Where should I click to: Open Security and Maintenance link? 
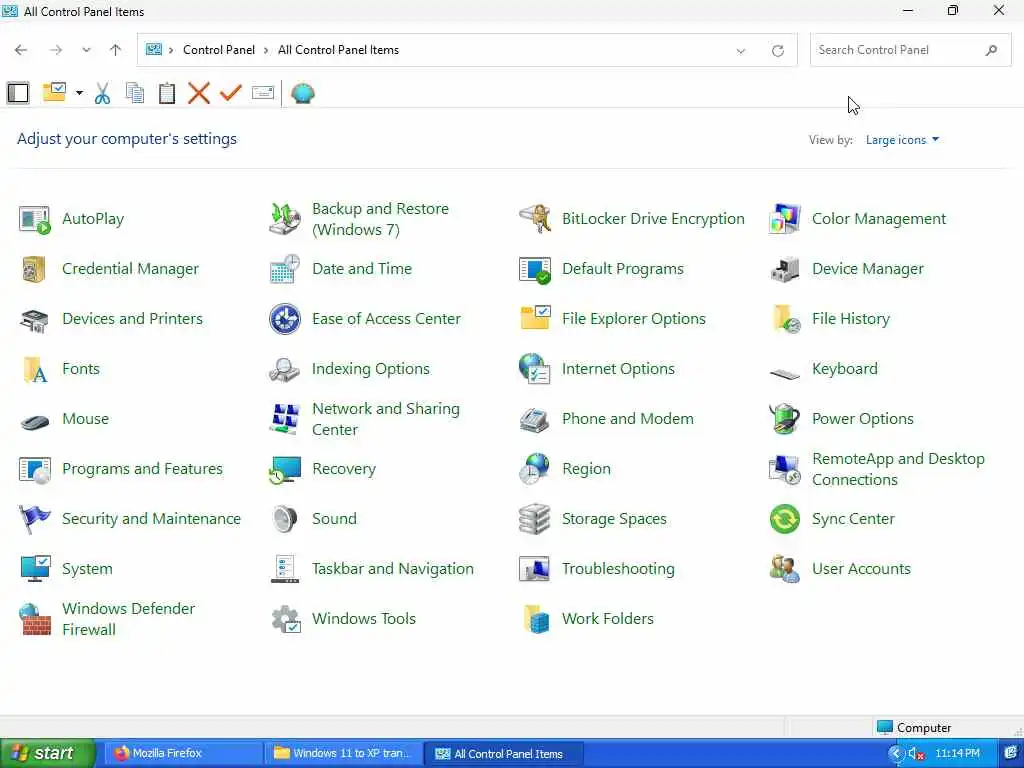pyautogui.click(x=152, y=519)
